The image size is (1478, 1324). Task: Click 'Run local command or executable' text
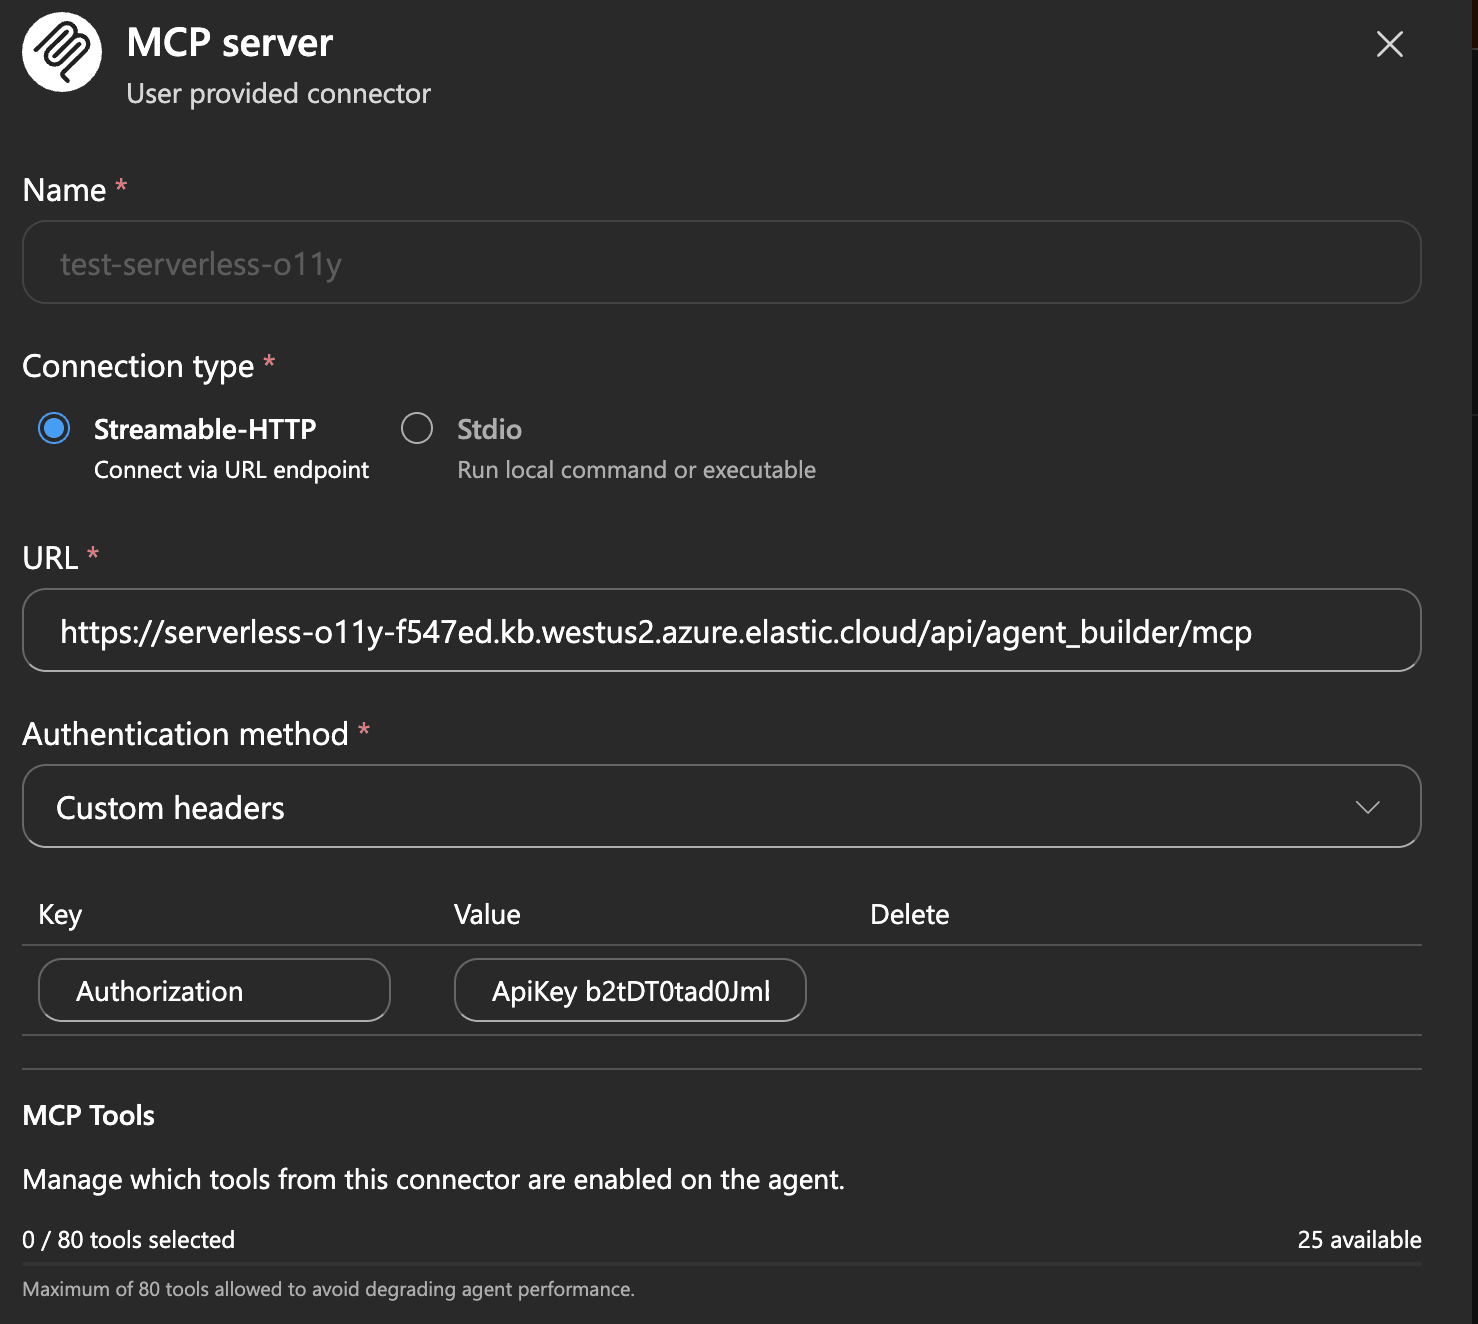pyautogui.click(x=636, y=470)
